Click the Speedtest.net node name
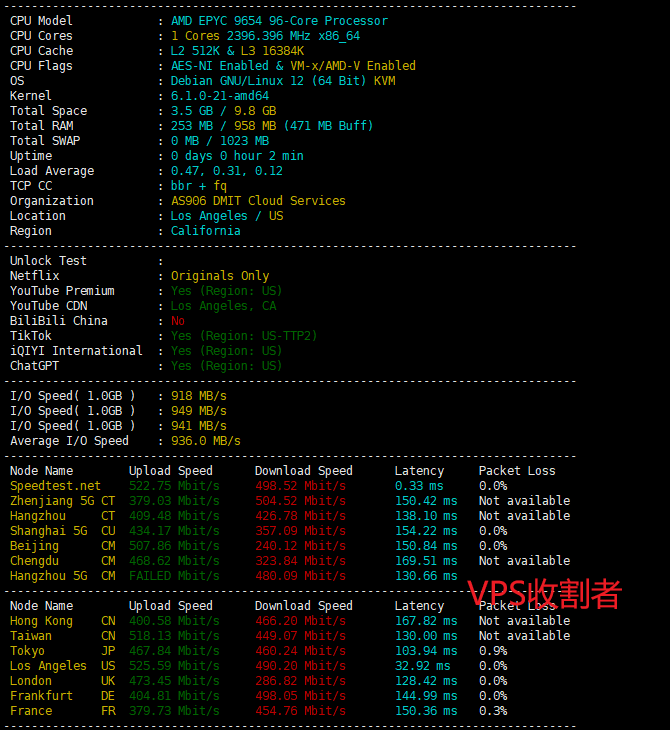The height and width of the screenshot is (730, 670). [x=55, y=486]
